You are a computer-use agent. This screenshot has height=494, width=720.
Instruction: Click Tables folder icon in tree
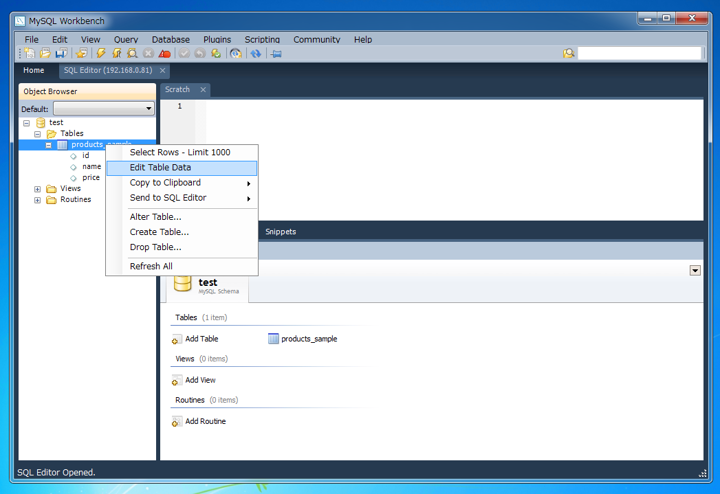[52, 134]
